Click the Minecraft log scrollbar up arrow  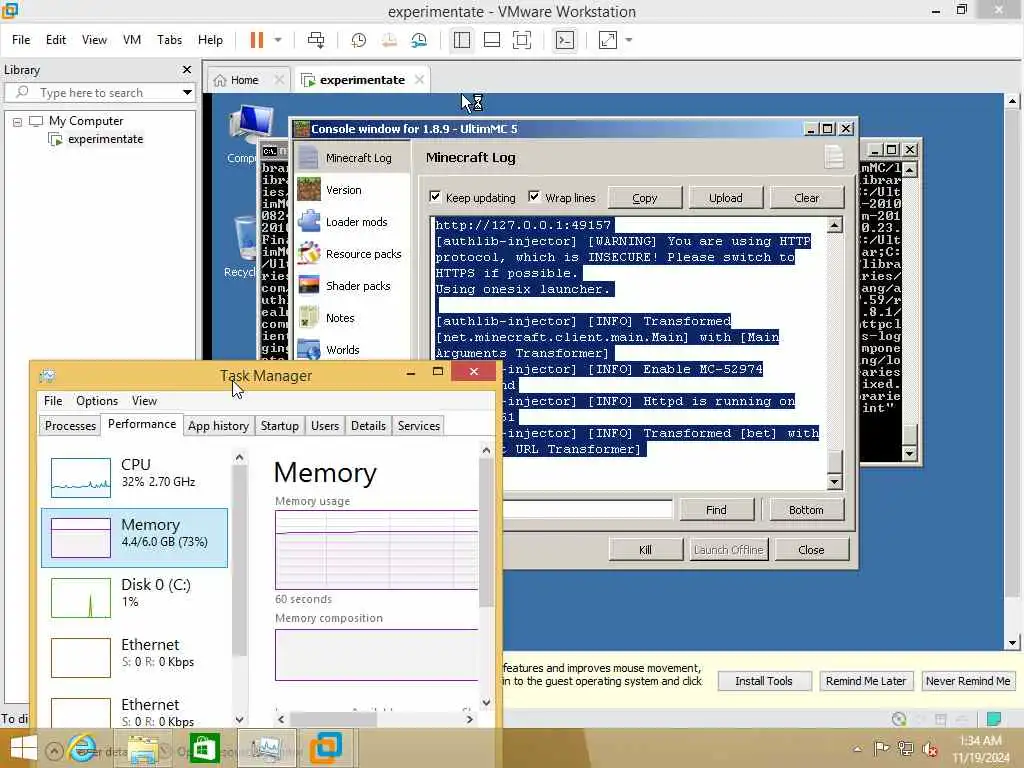pos(834,226)
